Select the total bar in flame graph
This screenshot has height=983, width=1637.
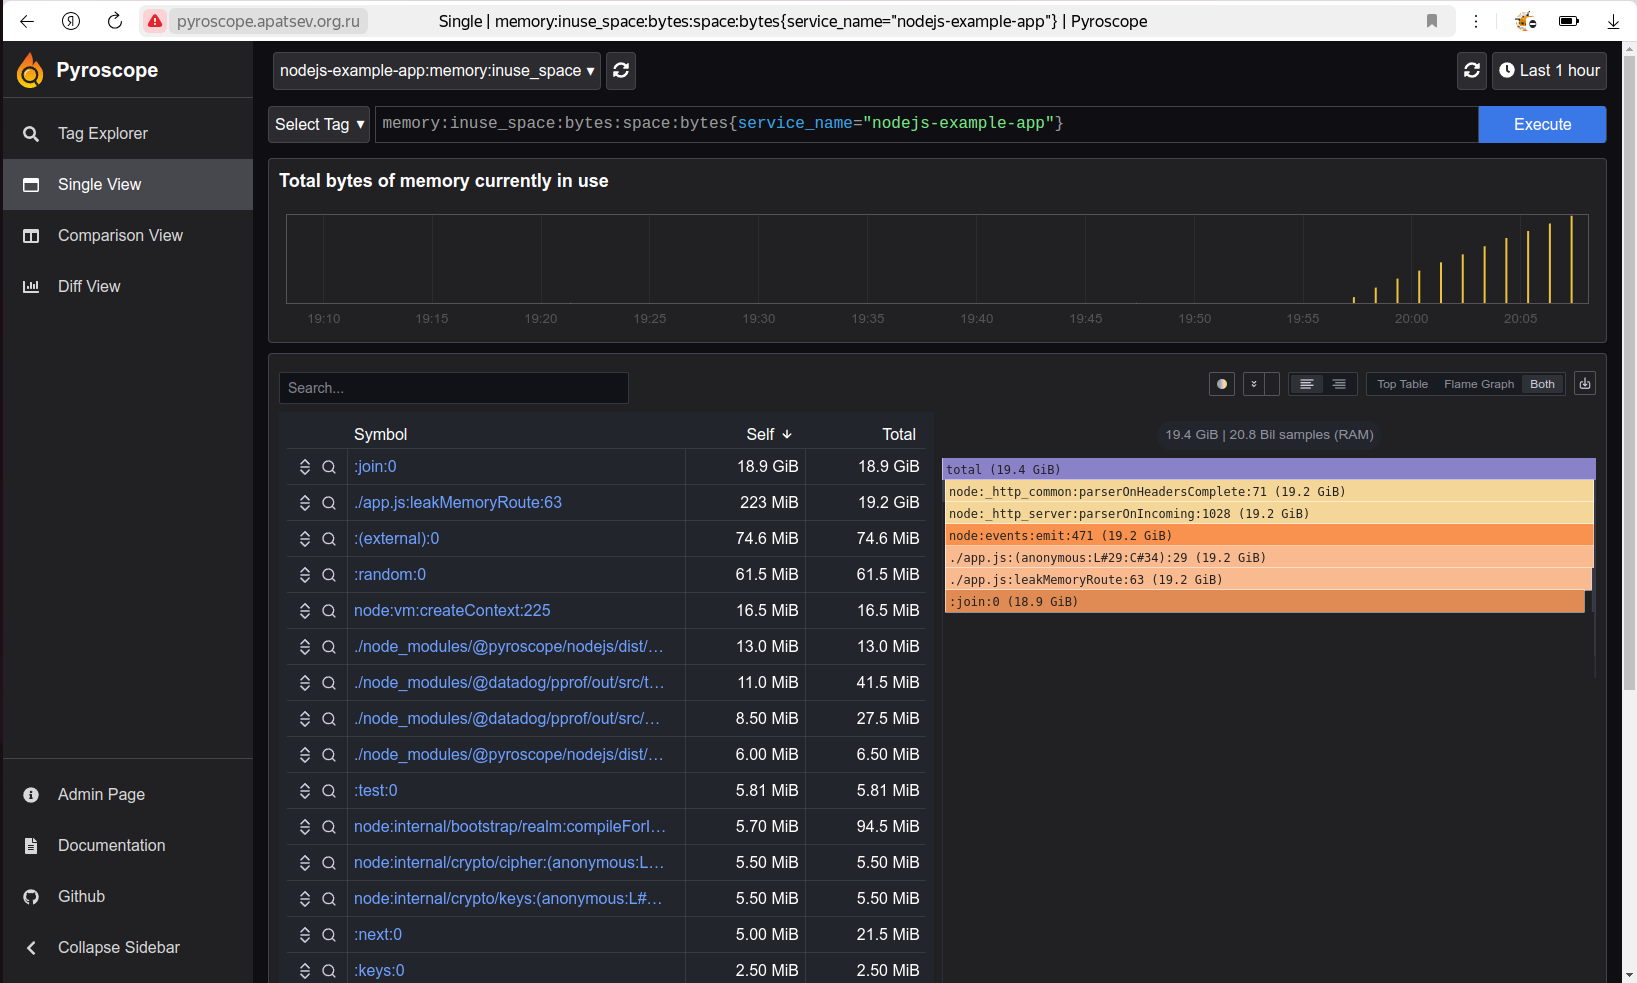coord(1269,469)
